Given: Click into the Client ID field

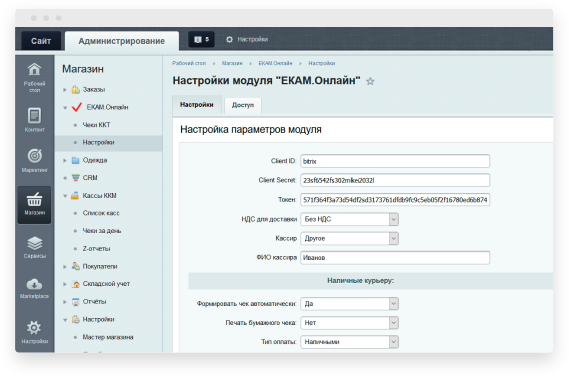Looking at the screenshot, I should click(395, 161).
